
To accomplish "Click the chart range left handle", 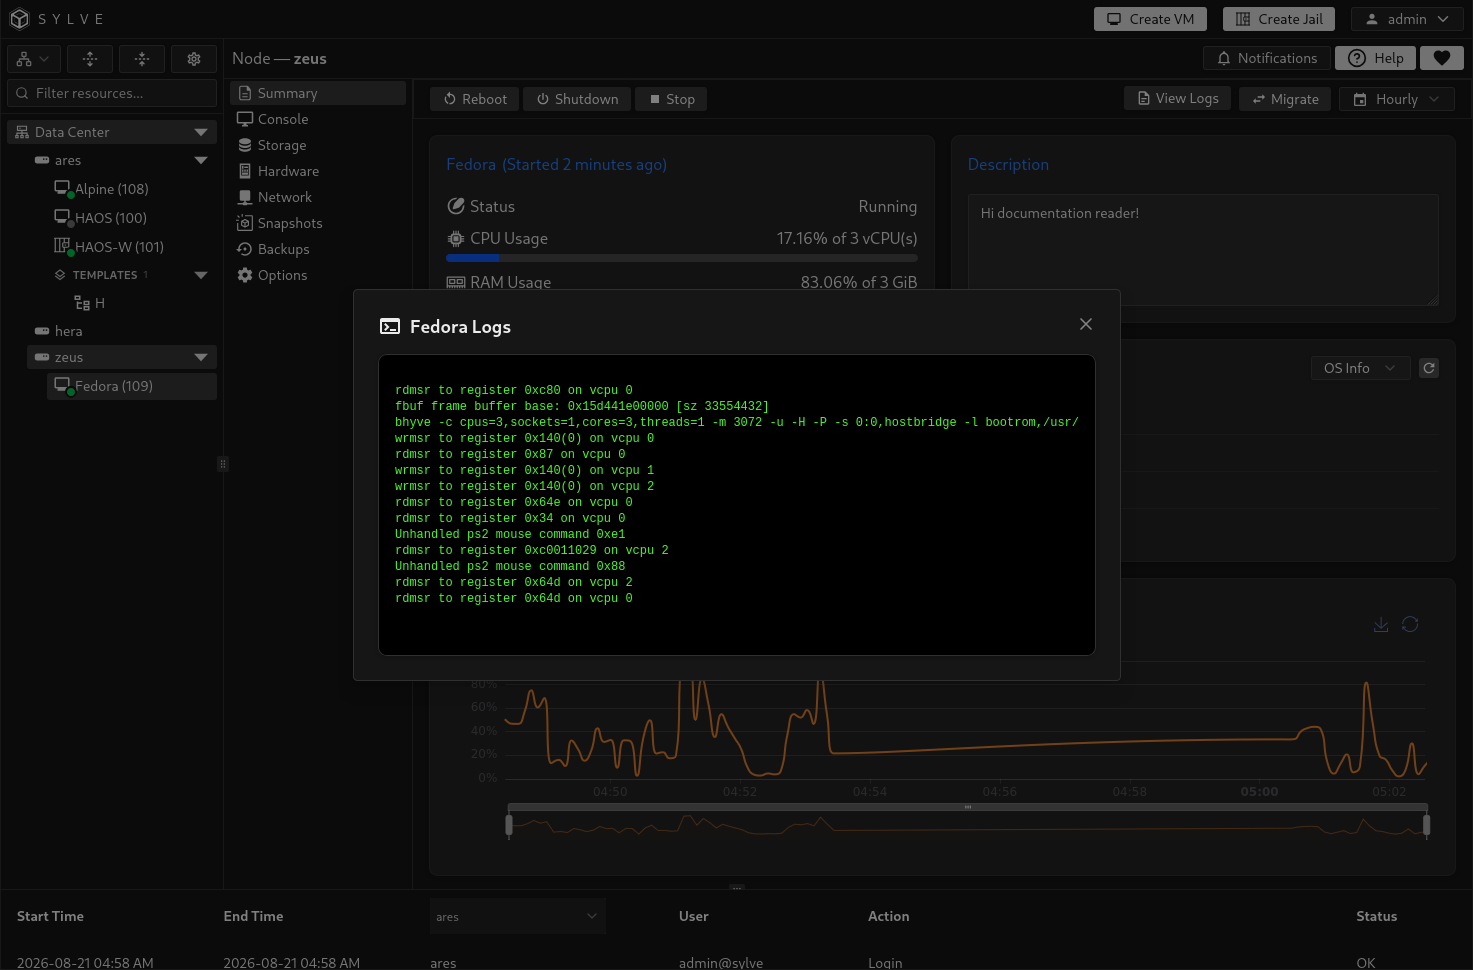I will [x=509, y=825].
